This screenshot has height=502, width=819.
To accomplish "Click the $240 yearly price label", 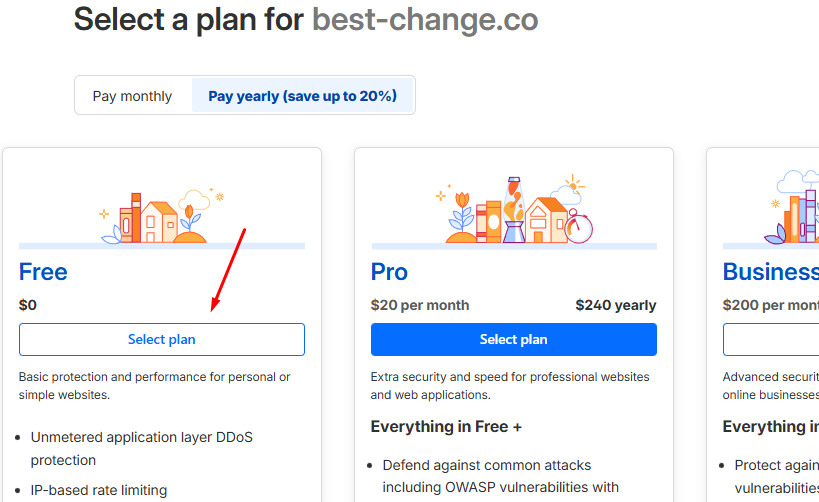I will pyautogui.click(x=616, y=305).
